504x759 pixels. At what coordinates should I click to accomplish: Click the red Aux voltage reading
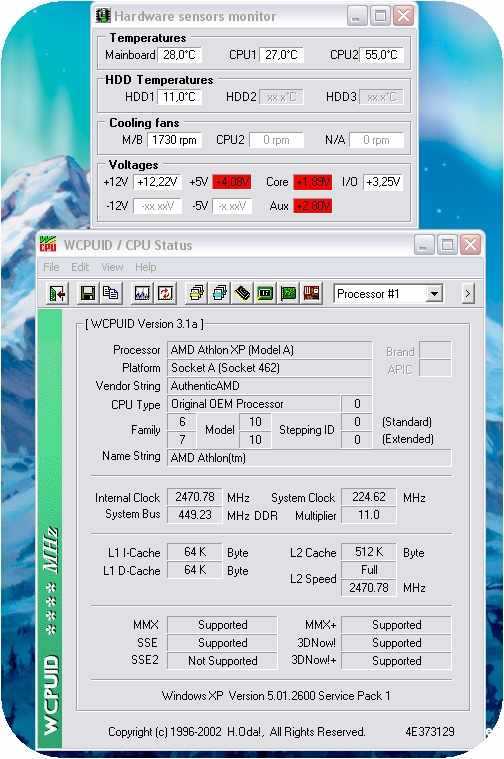[313, 206]
